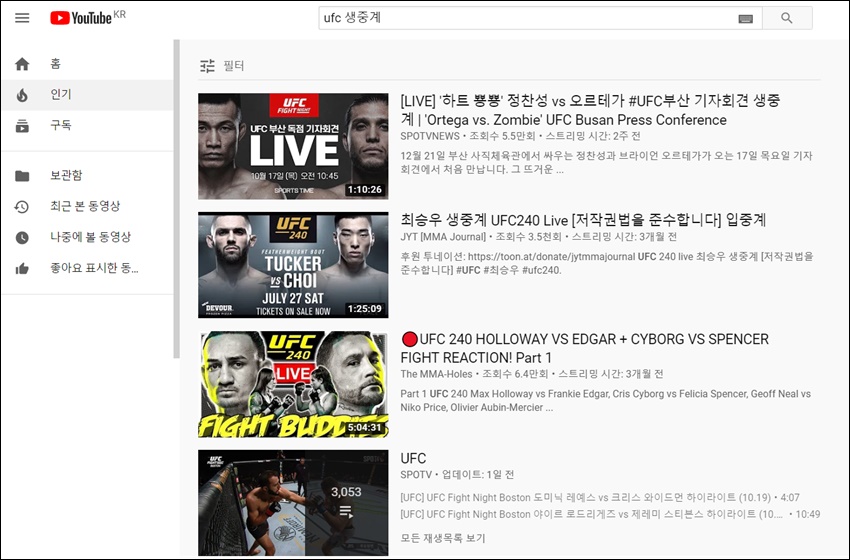Click description Part 1 UFC 240 Max Holloway

[606, 401]
